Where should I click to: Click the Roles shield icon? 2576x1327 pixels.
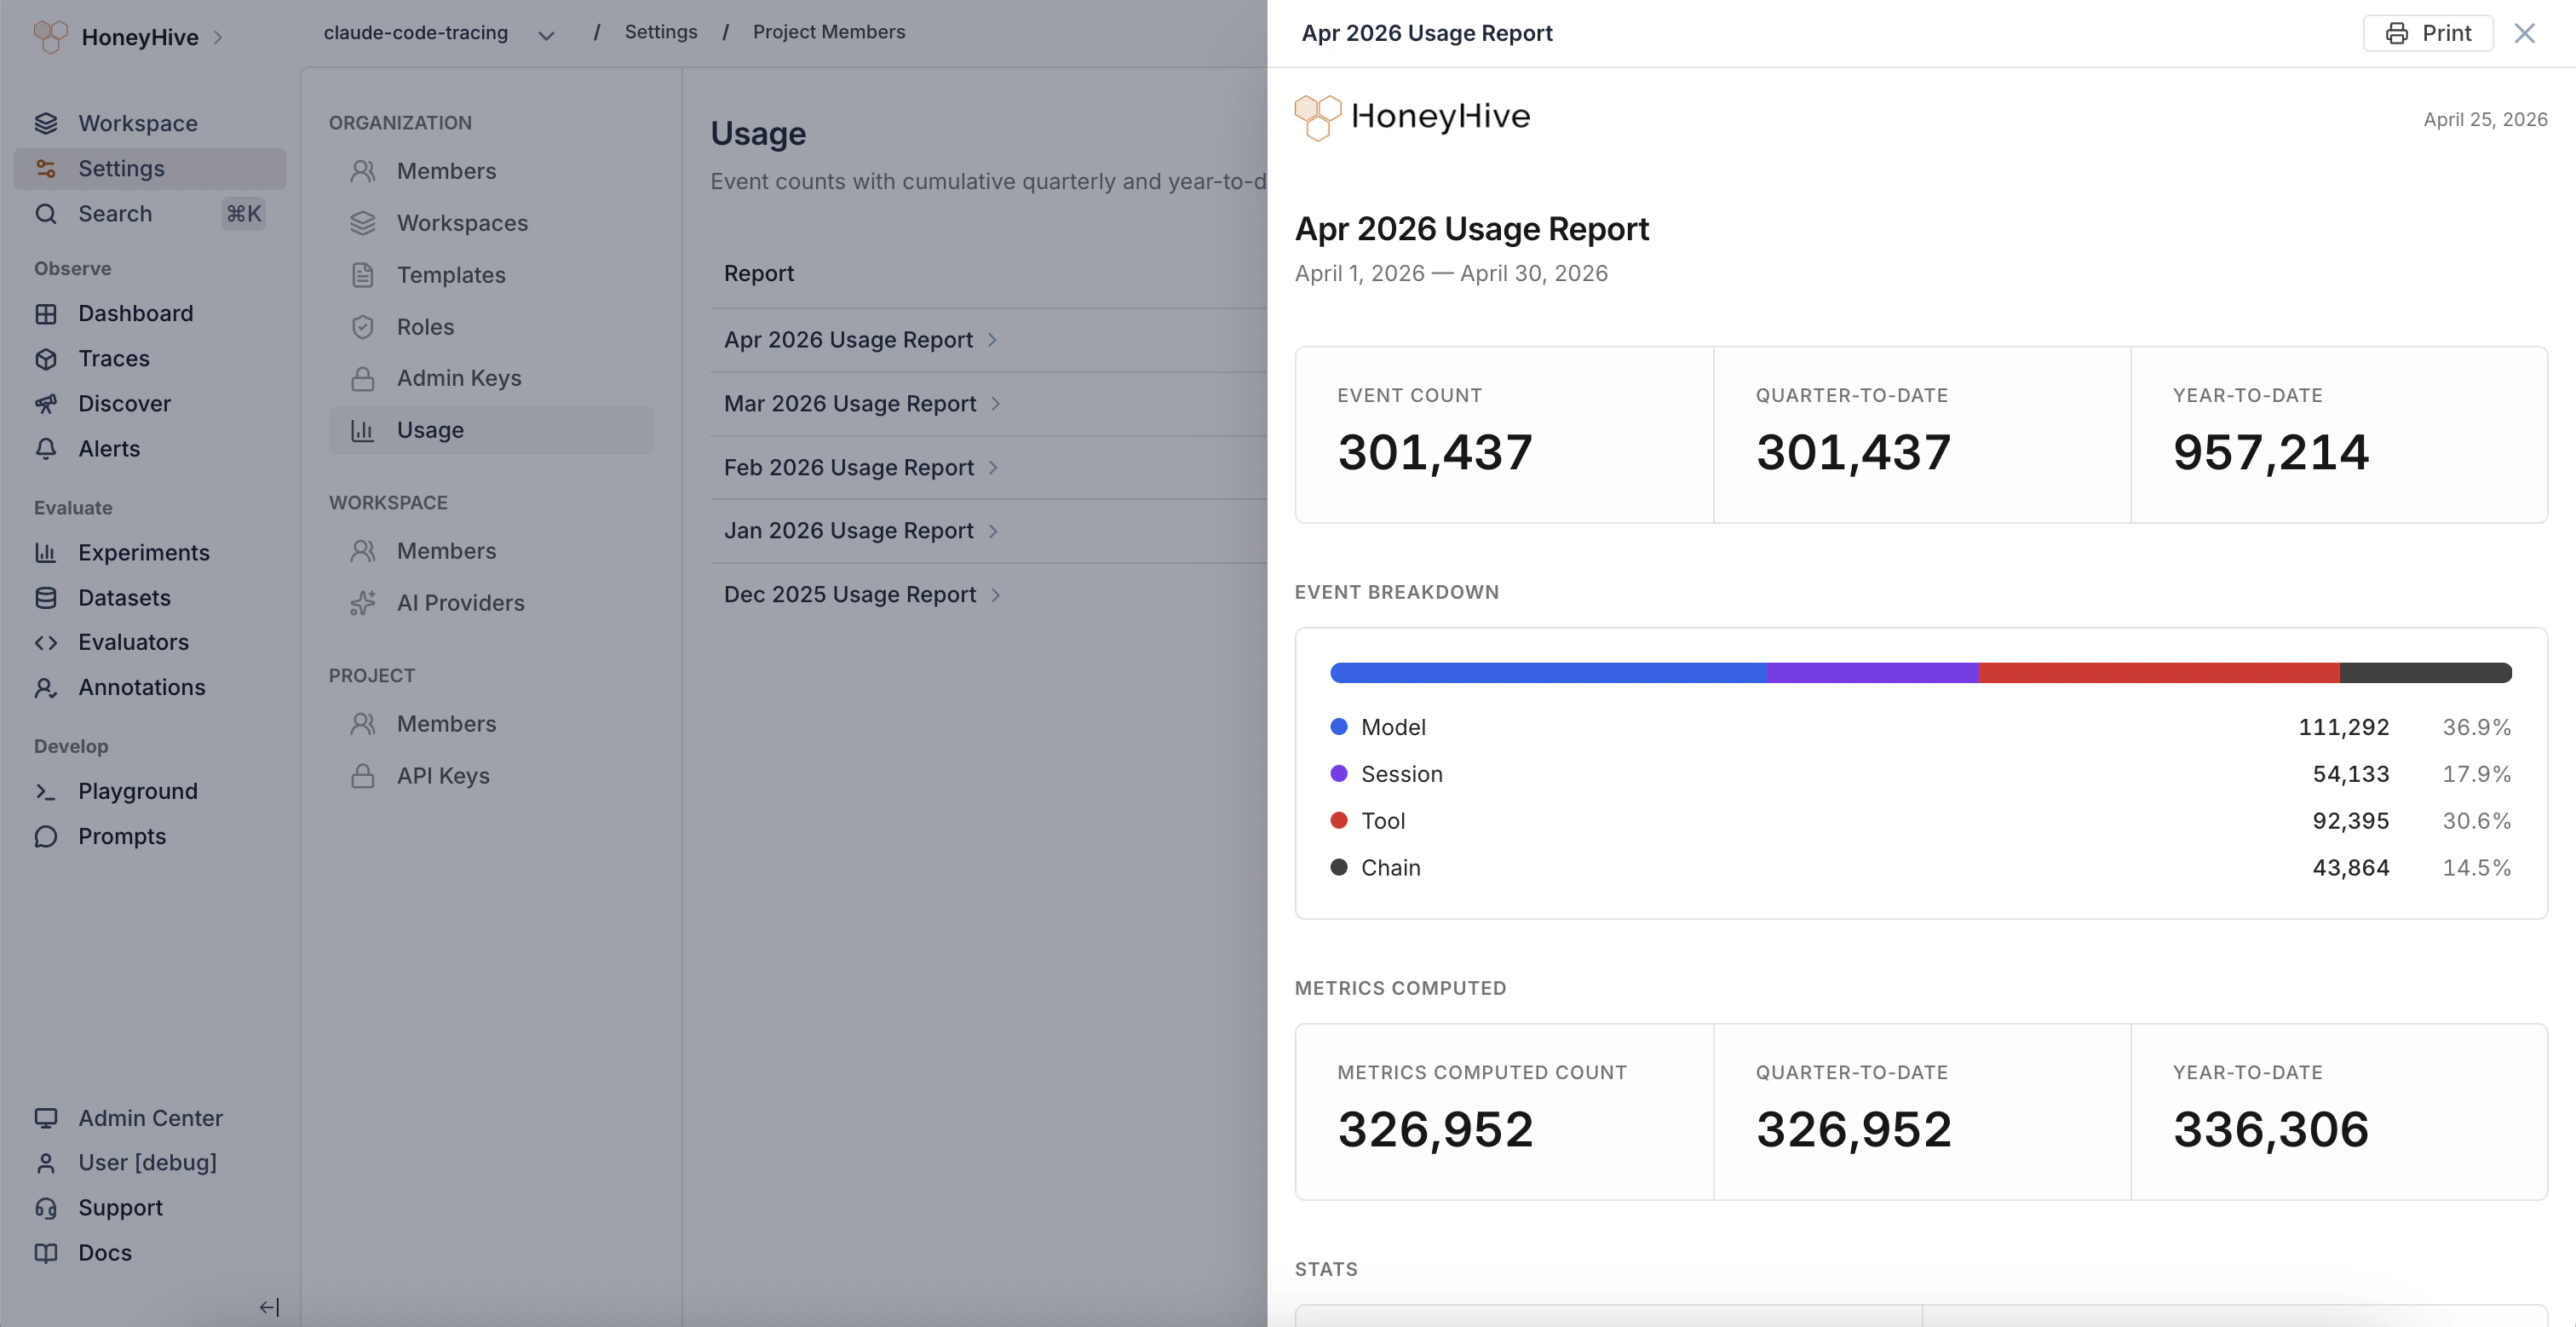tap(363, 327)
